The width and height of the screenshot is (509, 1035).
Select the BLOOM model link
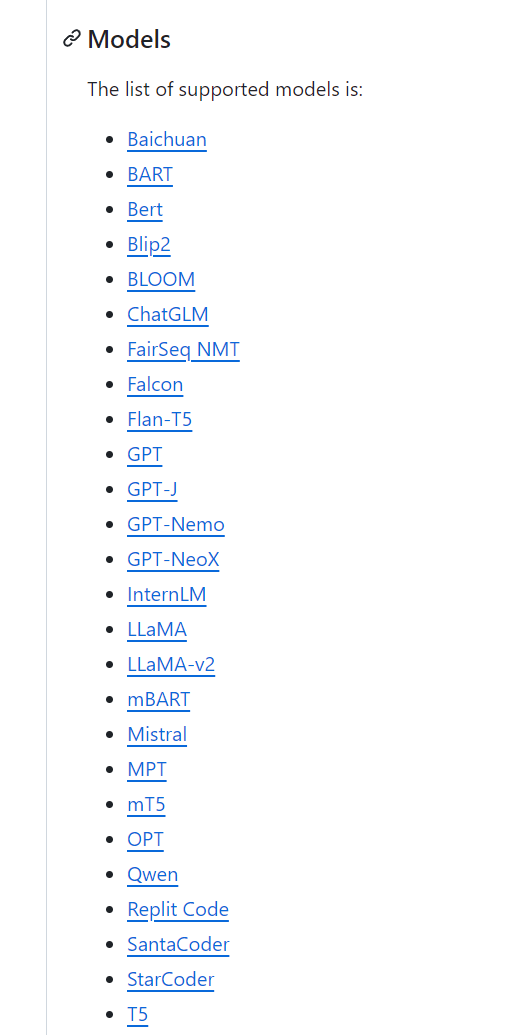(x=161, y=279)
